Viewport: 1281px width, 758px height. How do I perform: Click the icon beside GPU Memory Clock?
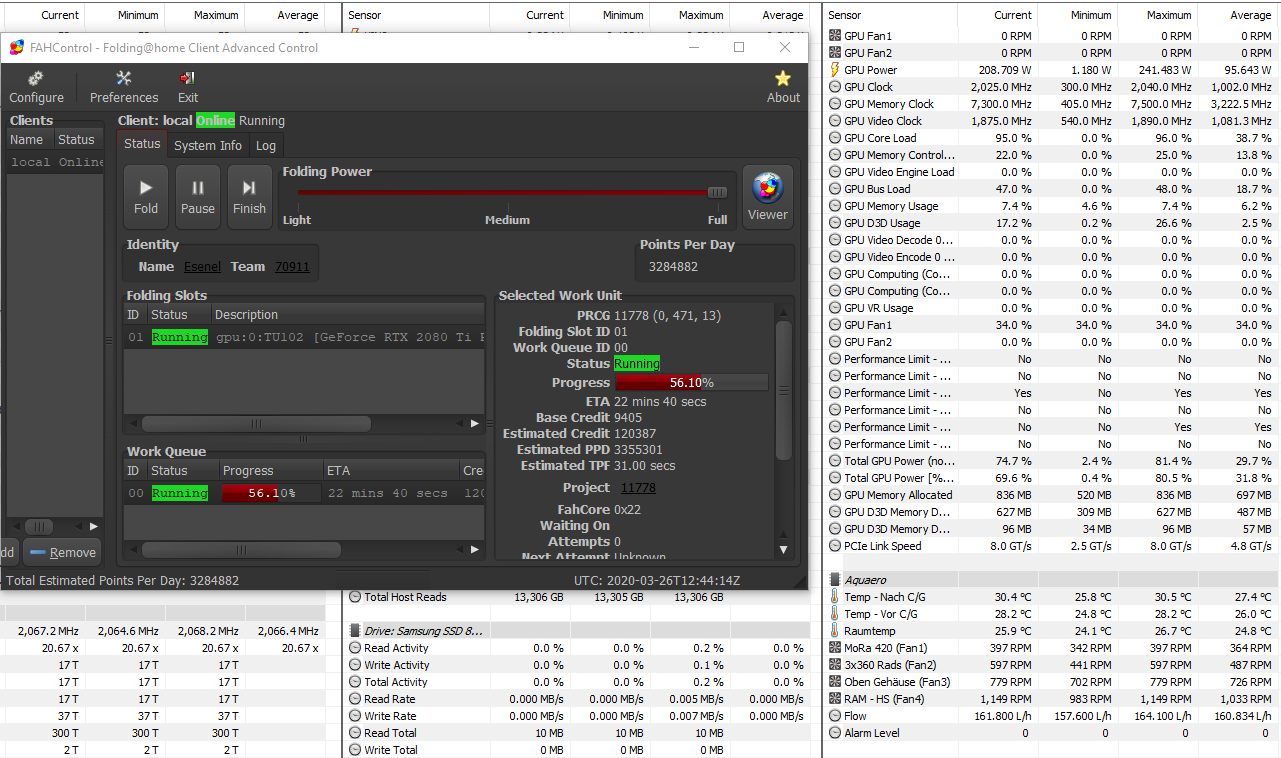point(835,104)
